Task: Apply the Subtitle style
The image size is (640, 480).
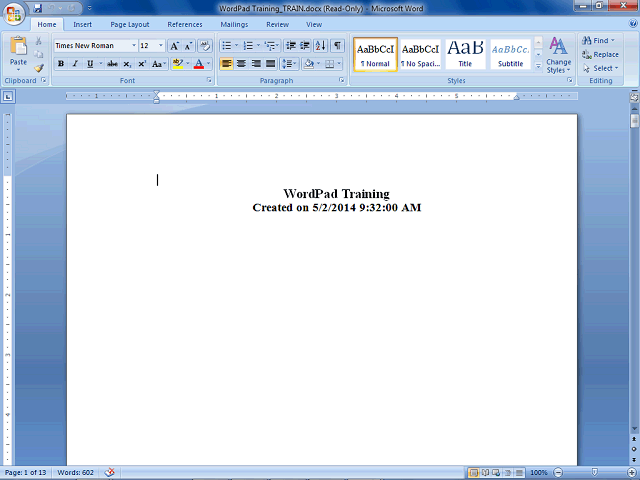Action: click(510, 54)
